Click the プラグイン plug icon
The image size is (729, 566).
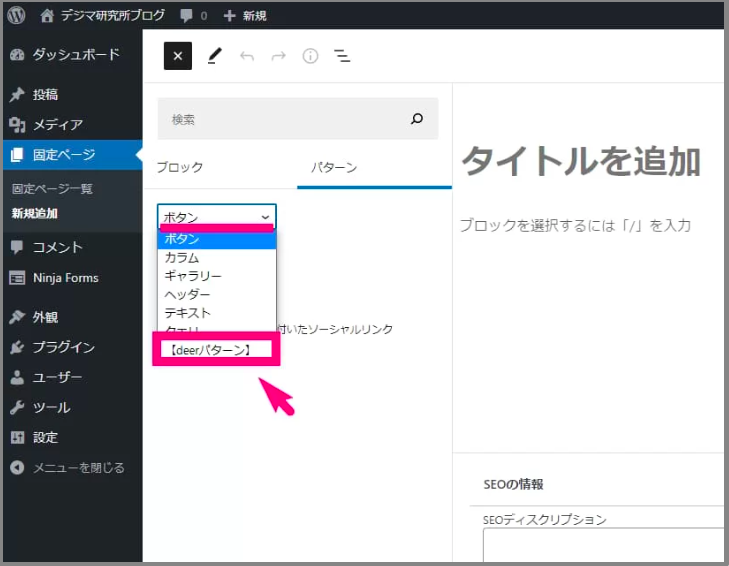pos(17,347)
